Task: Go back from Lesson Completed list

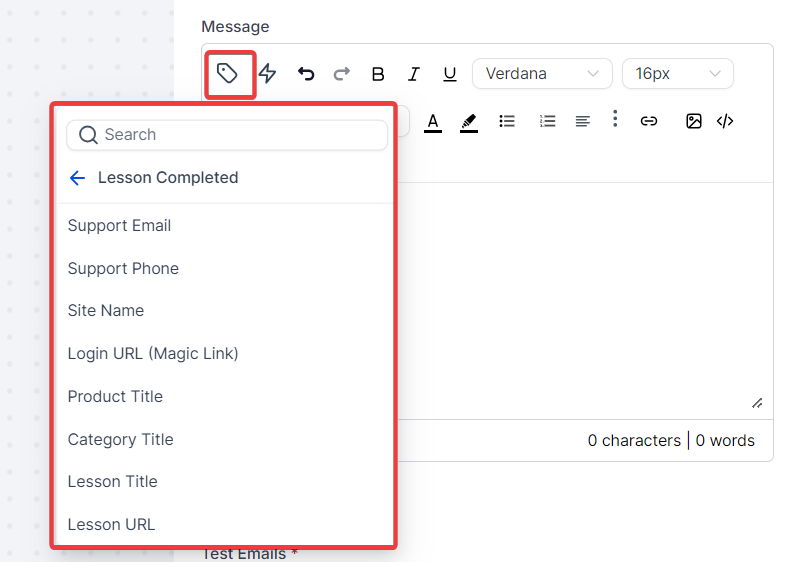Action: [78, 178]
